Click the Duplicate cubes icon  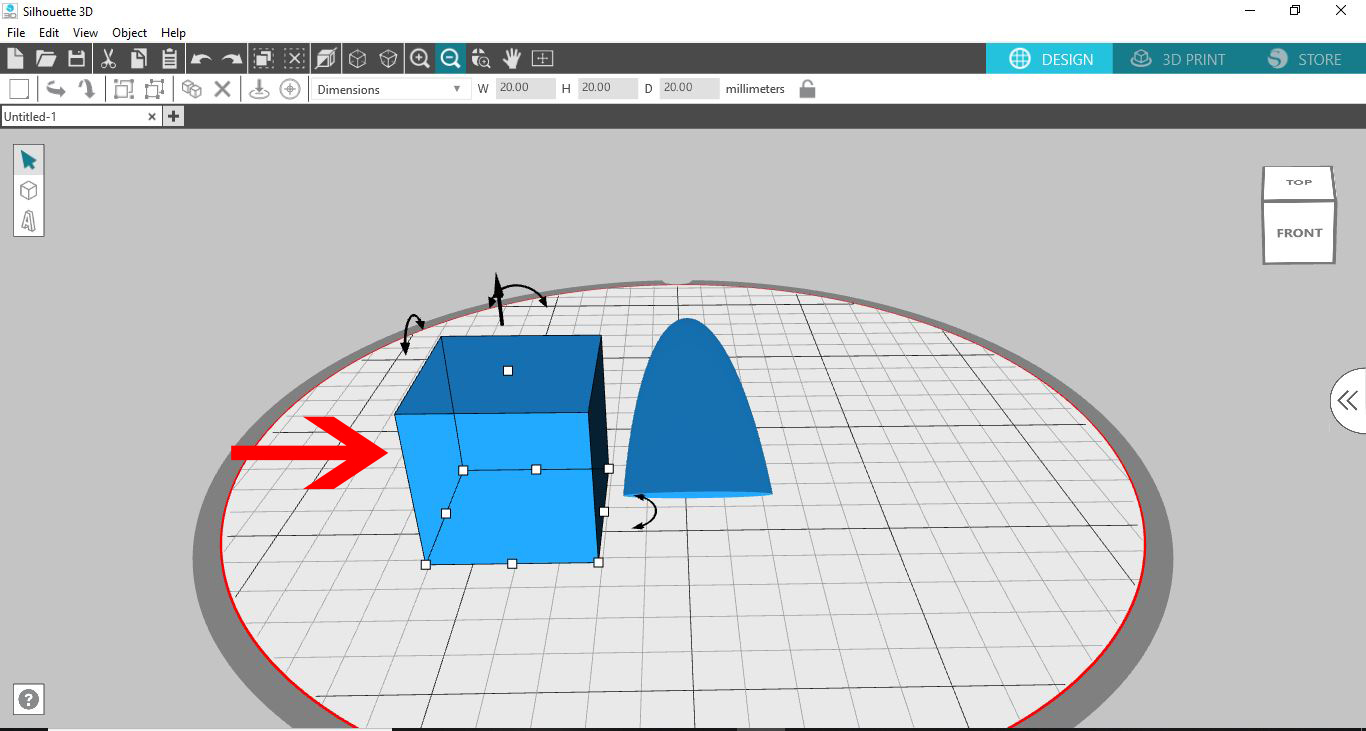192,89
